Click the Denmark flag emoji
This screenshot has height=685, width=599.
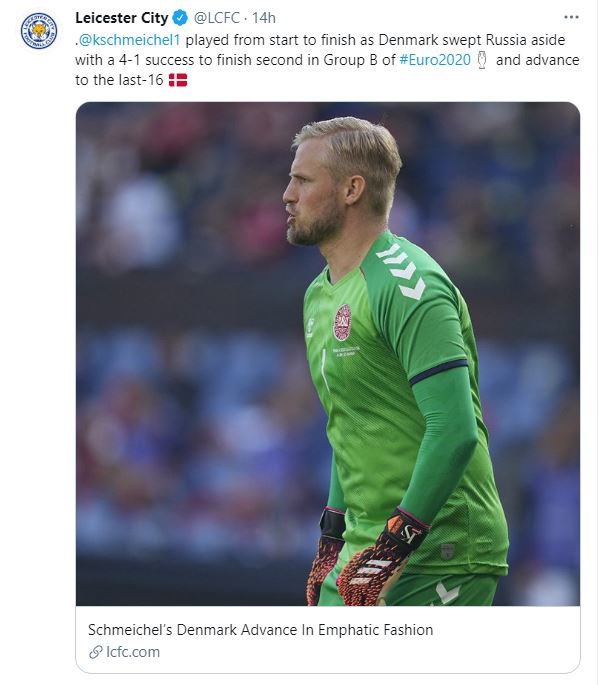click(178, 80)
